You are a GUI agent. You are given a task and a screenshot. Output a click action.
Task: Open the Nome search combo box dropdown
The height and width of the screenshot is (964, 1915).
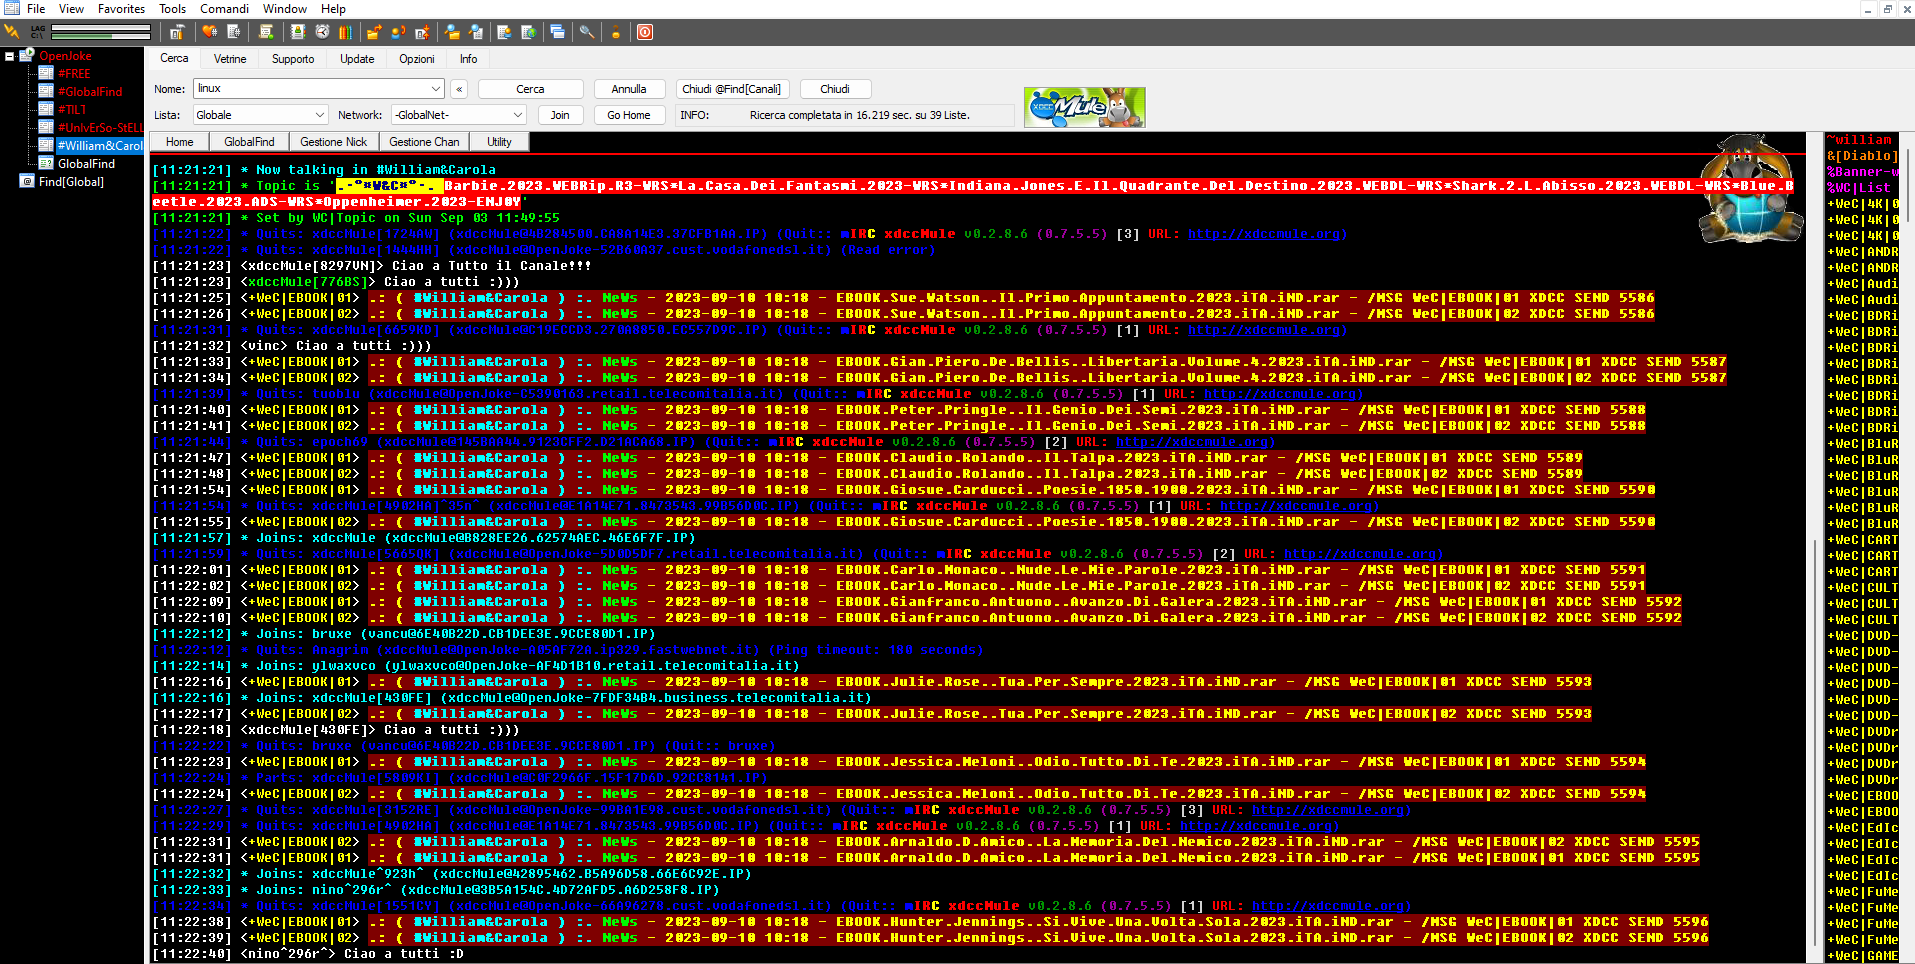435,89
